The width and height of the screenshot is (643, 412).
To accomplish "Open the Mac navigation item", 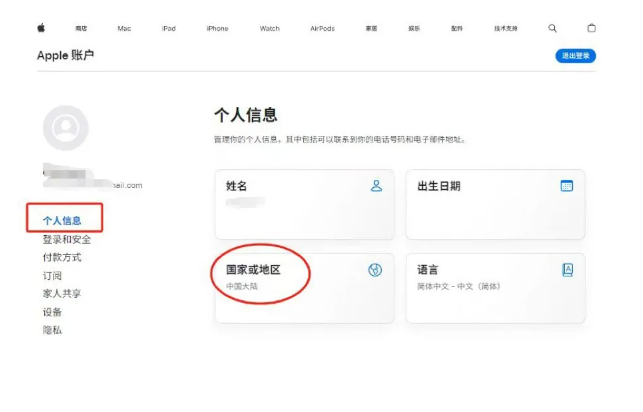I will click(124, 28).
